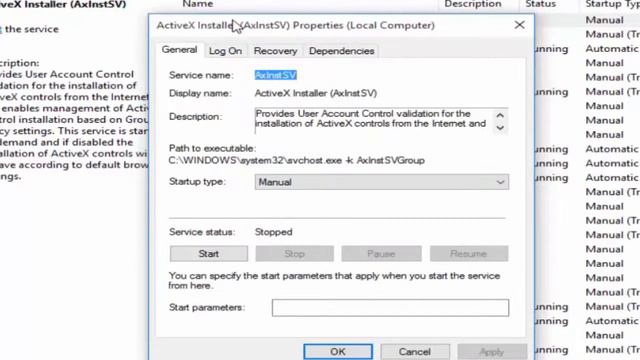Click the greyed-out Apply button

(492, 351)
